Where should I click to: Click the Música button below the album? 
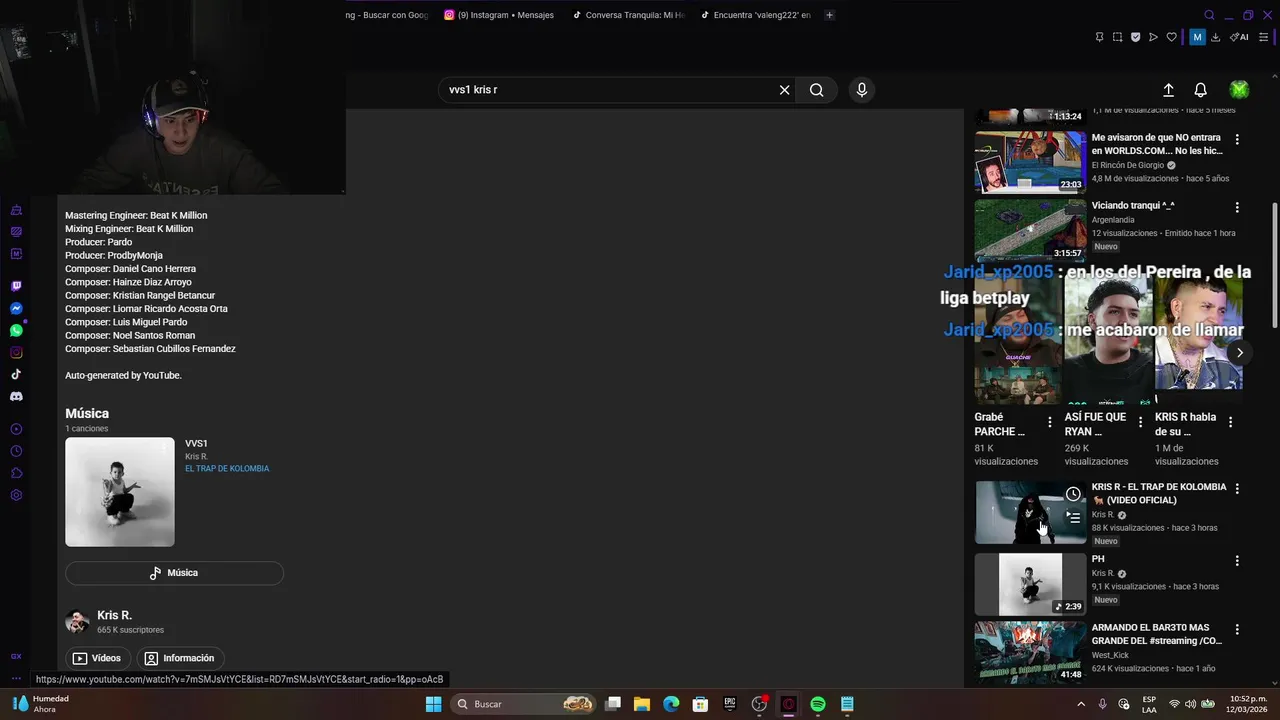tap(174, 573)
